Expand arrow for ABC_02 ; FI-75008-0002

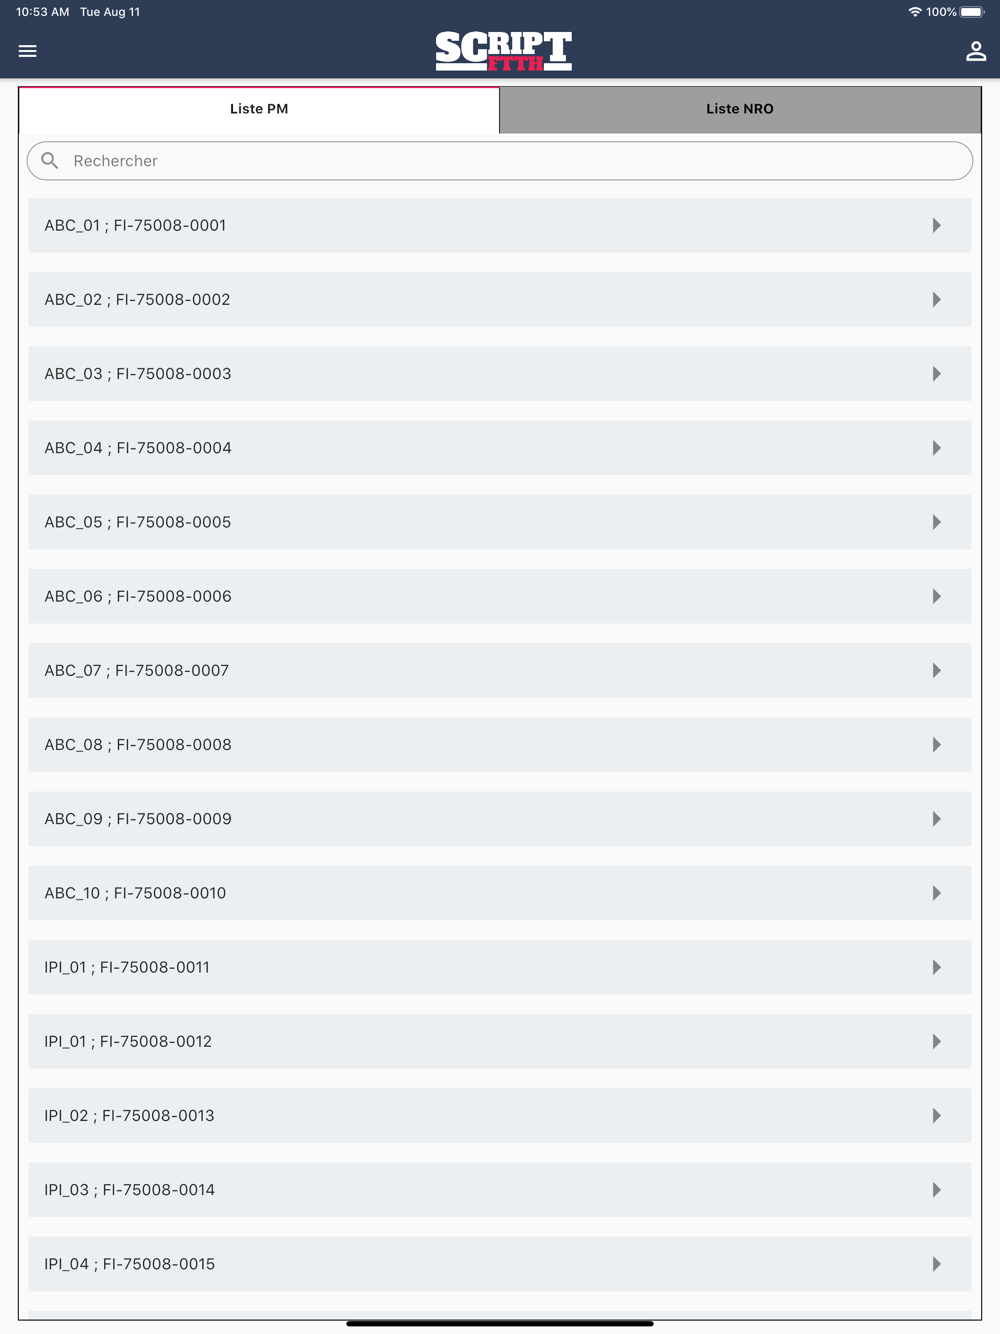[937, 299]
